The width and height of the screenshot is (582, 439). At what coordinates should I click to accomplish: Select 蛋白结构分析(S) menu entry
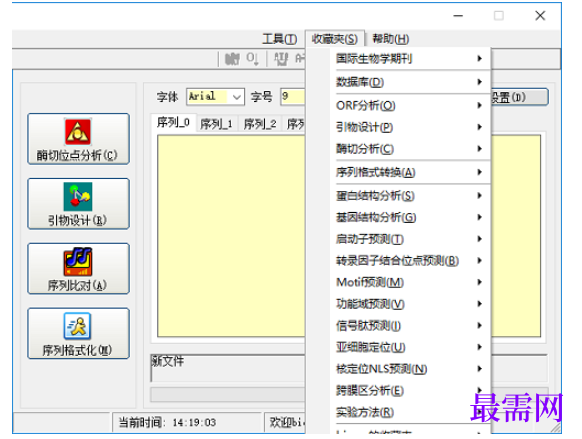coord(410,196)
